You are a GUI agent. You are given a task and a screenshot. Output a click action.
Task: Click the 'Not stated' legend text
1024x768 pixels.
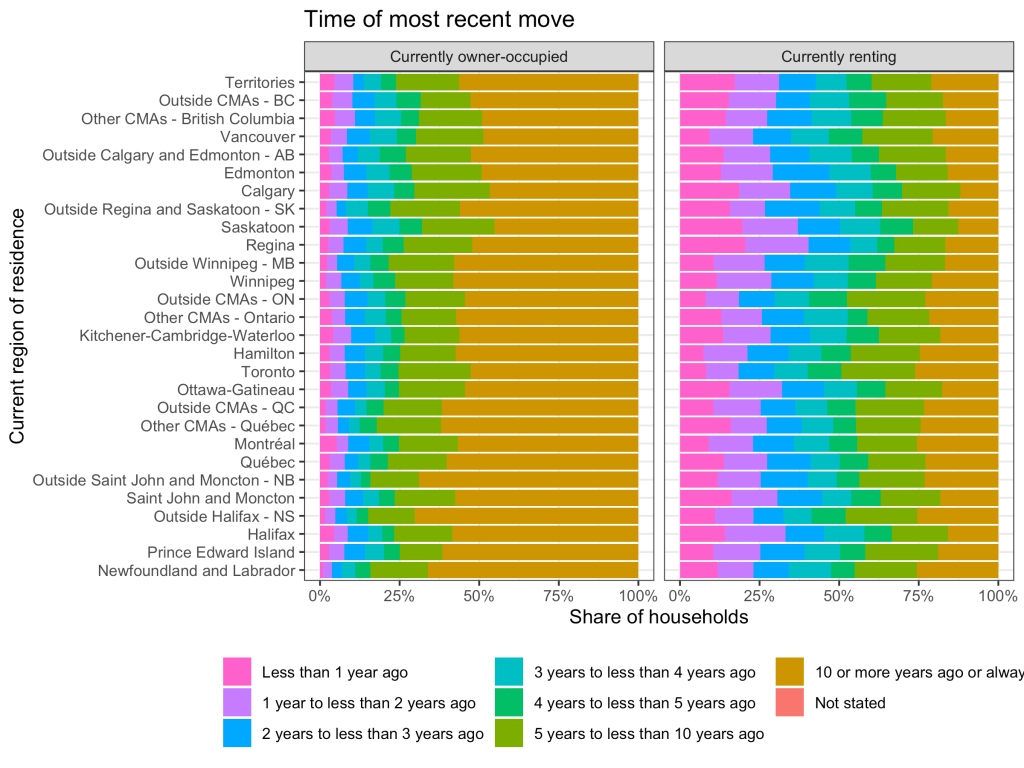click(850, 703)
